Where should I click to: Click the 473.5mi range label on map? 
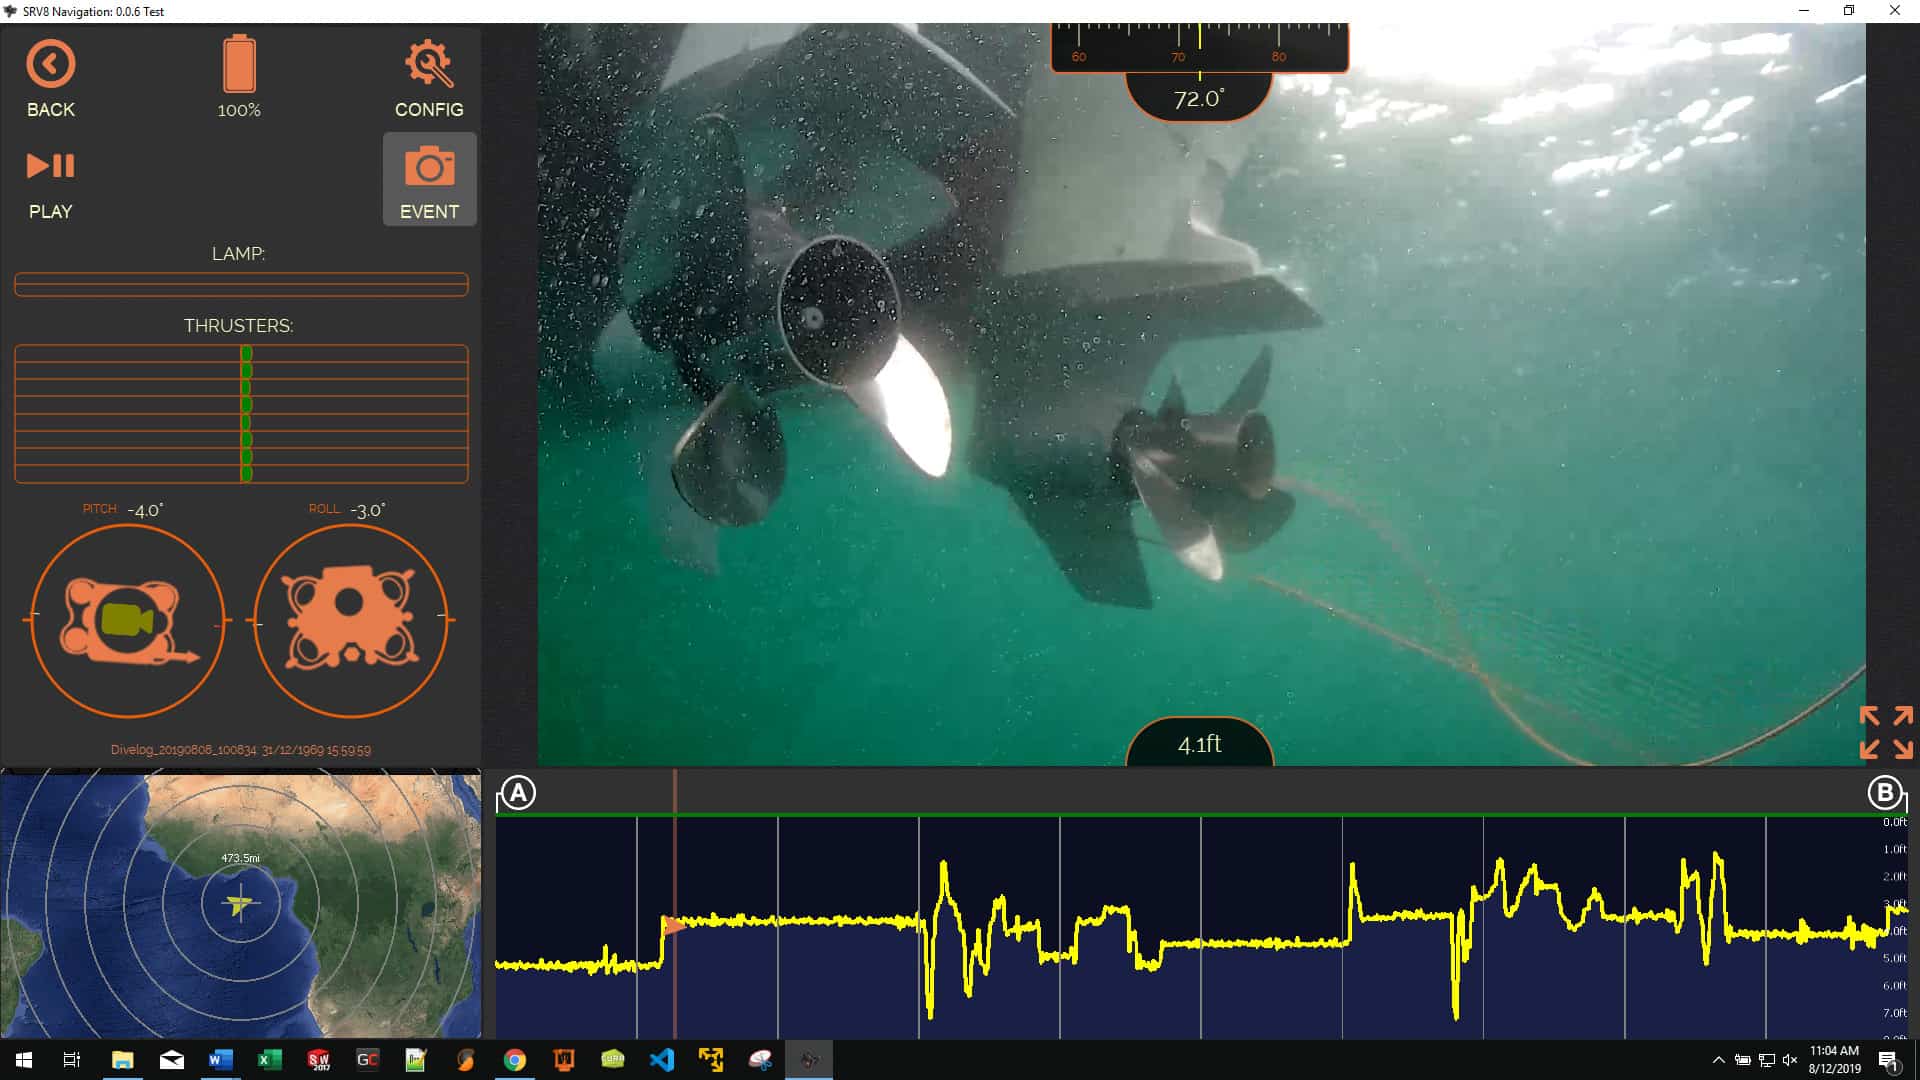pos(240,858)
